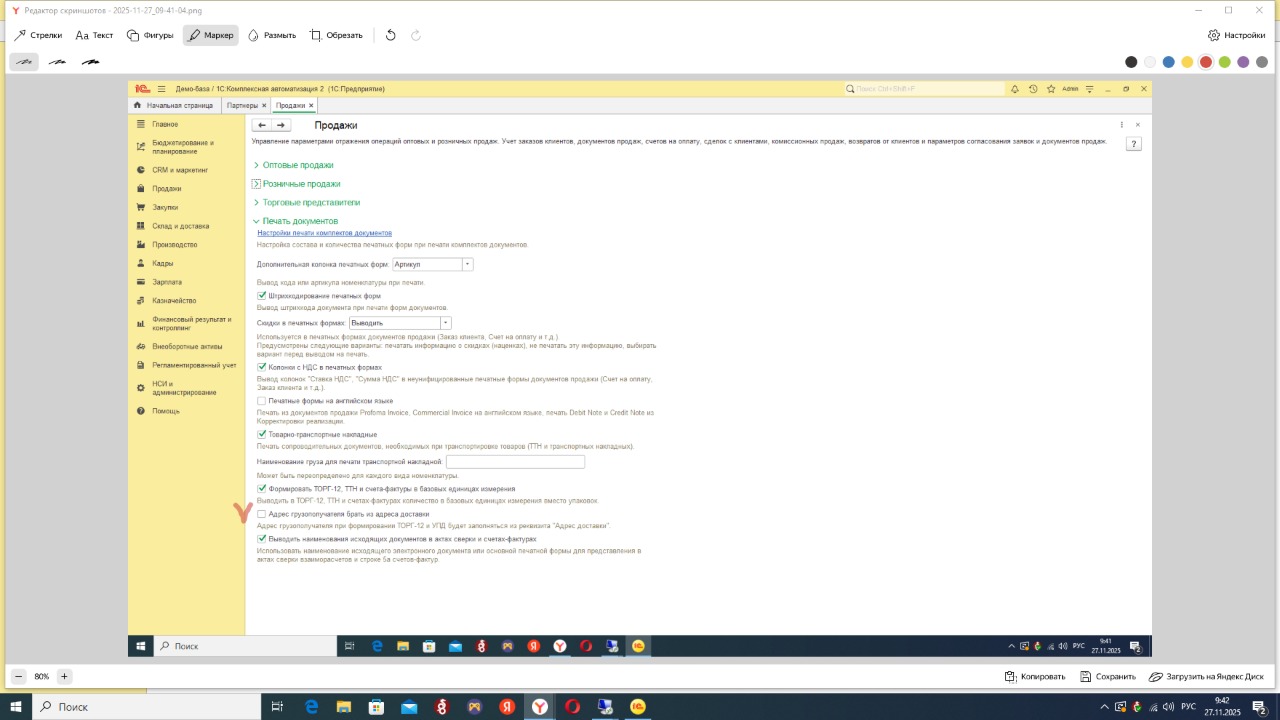Activate the Обрезать crop tool
Screen dimensions: 1280x720
[x=336, y=35]
